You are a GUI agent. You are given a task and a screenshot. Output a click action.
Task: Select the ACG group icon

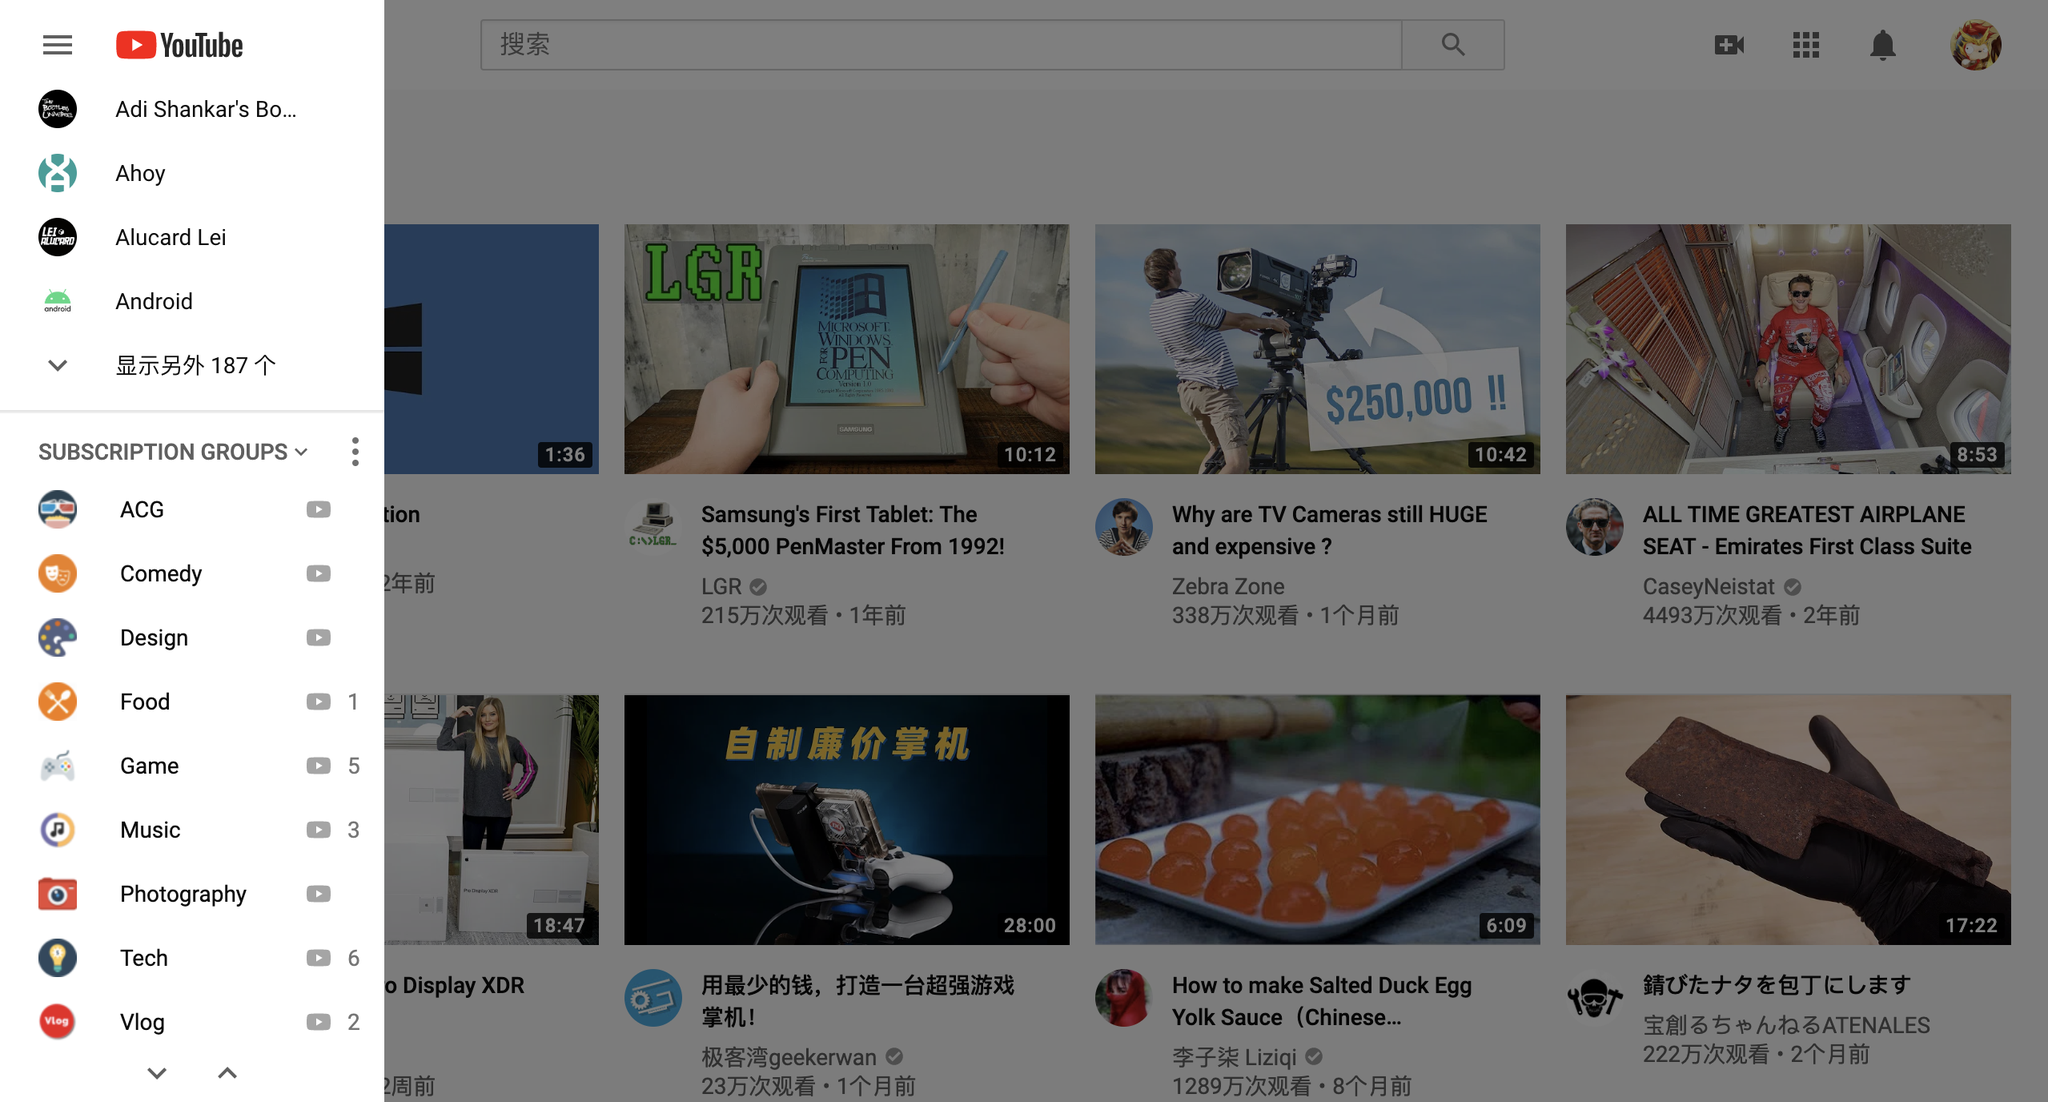(57, 509)
